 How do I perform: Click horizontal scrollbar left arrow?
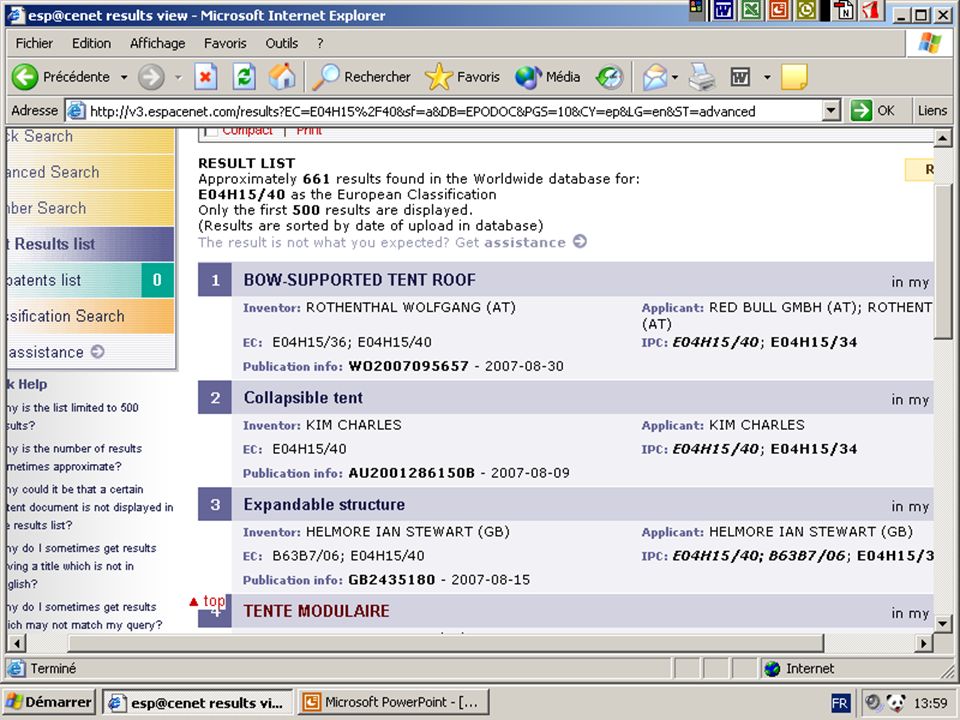tap(17, 643)
